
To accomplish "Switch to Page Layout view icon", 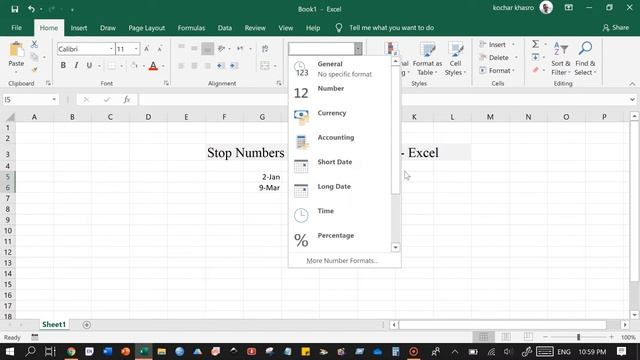I will pyautogui.click(x=506, y=337).
